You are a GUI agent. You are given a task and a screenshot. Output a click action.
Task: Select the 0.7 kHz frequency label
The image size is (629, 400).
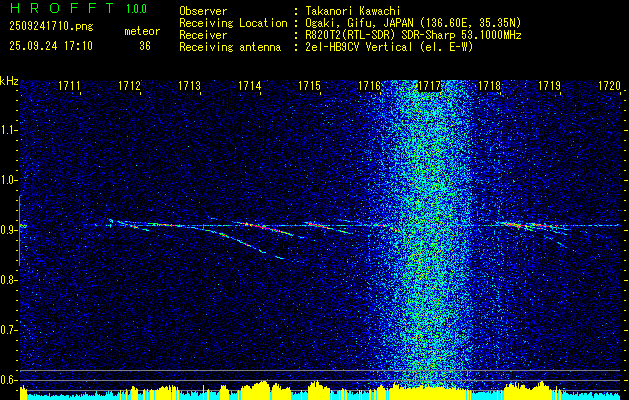point(7,330)
